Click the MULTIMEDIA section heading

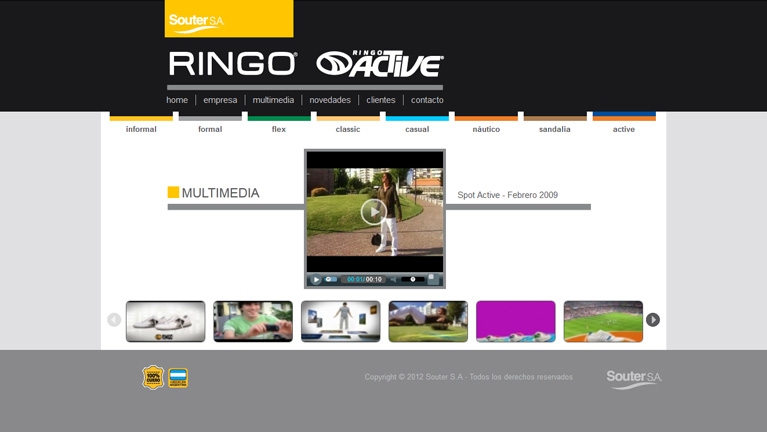click(220, 193)
